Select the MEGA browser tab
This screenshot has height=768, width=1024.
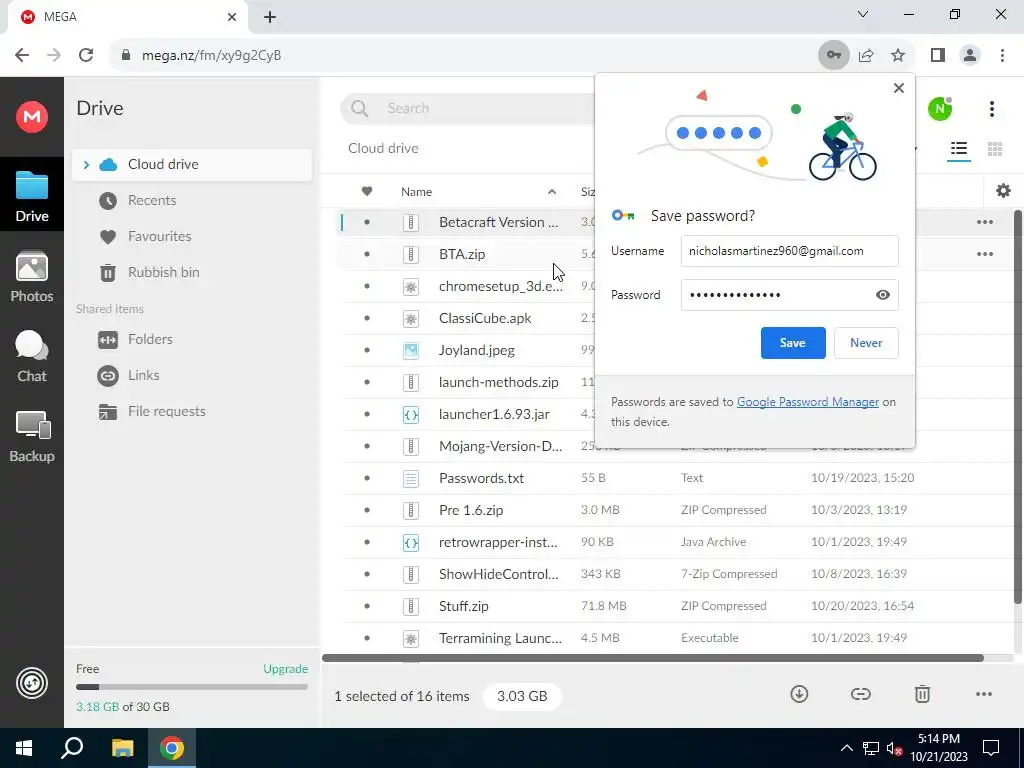coord(127,17)
